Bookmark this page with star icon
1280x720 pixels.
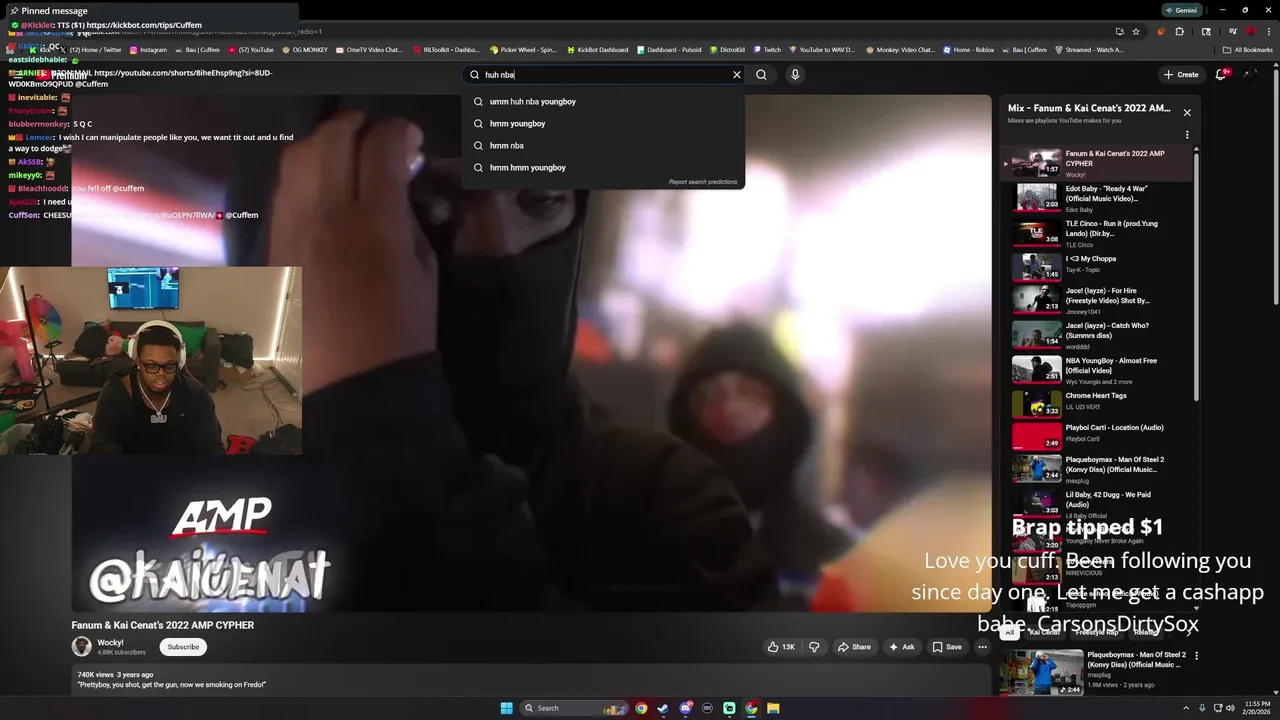pyautogui.click(x=1136, y=31)
